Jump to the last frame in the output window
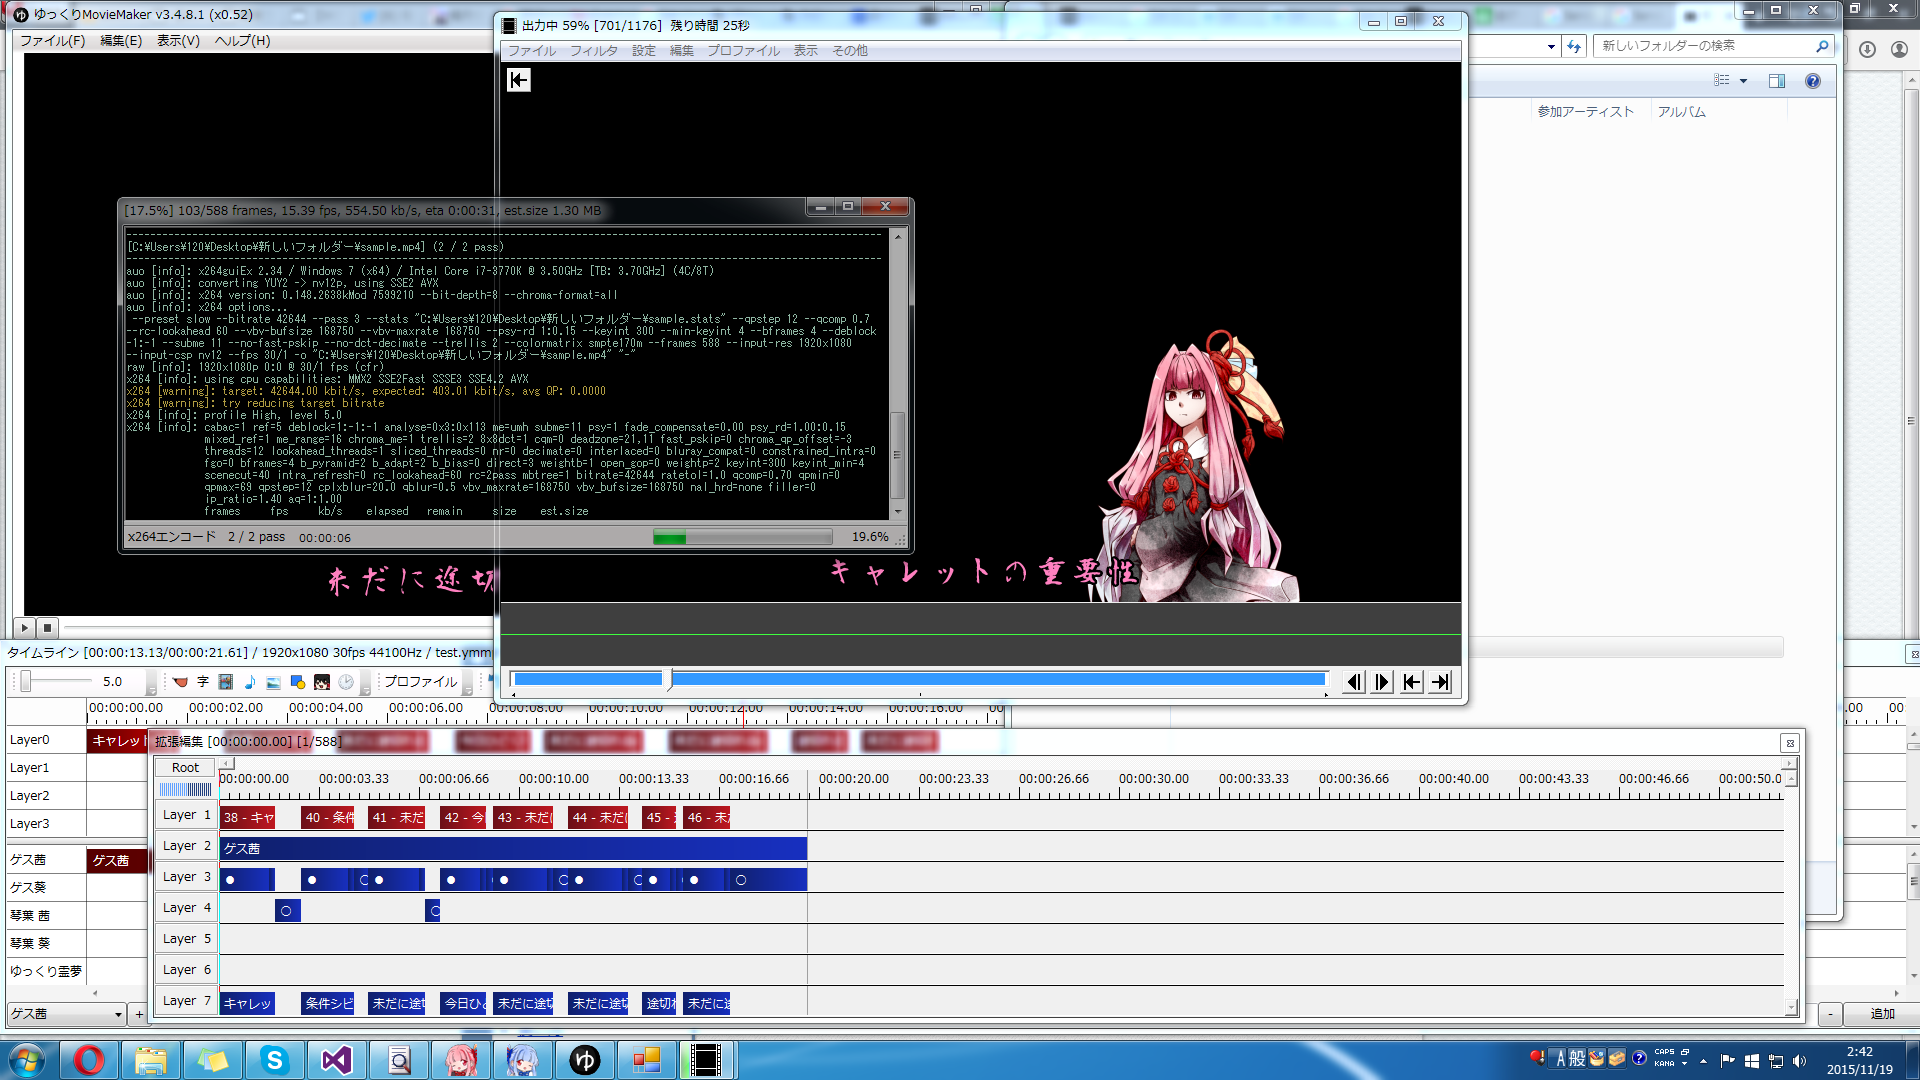Image resolution: width=1920 pixels, height=1080 pixels. tap(1440, 682)
